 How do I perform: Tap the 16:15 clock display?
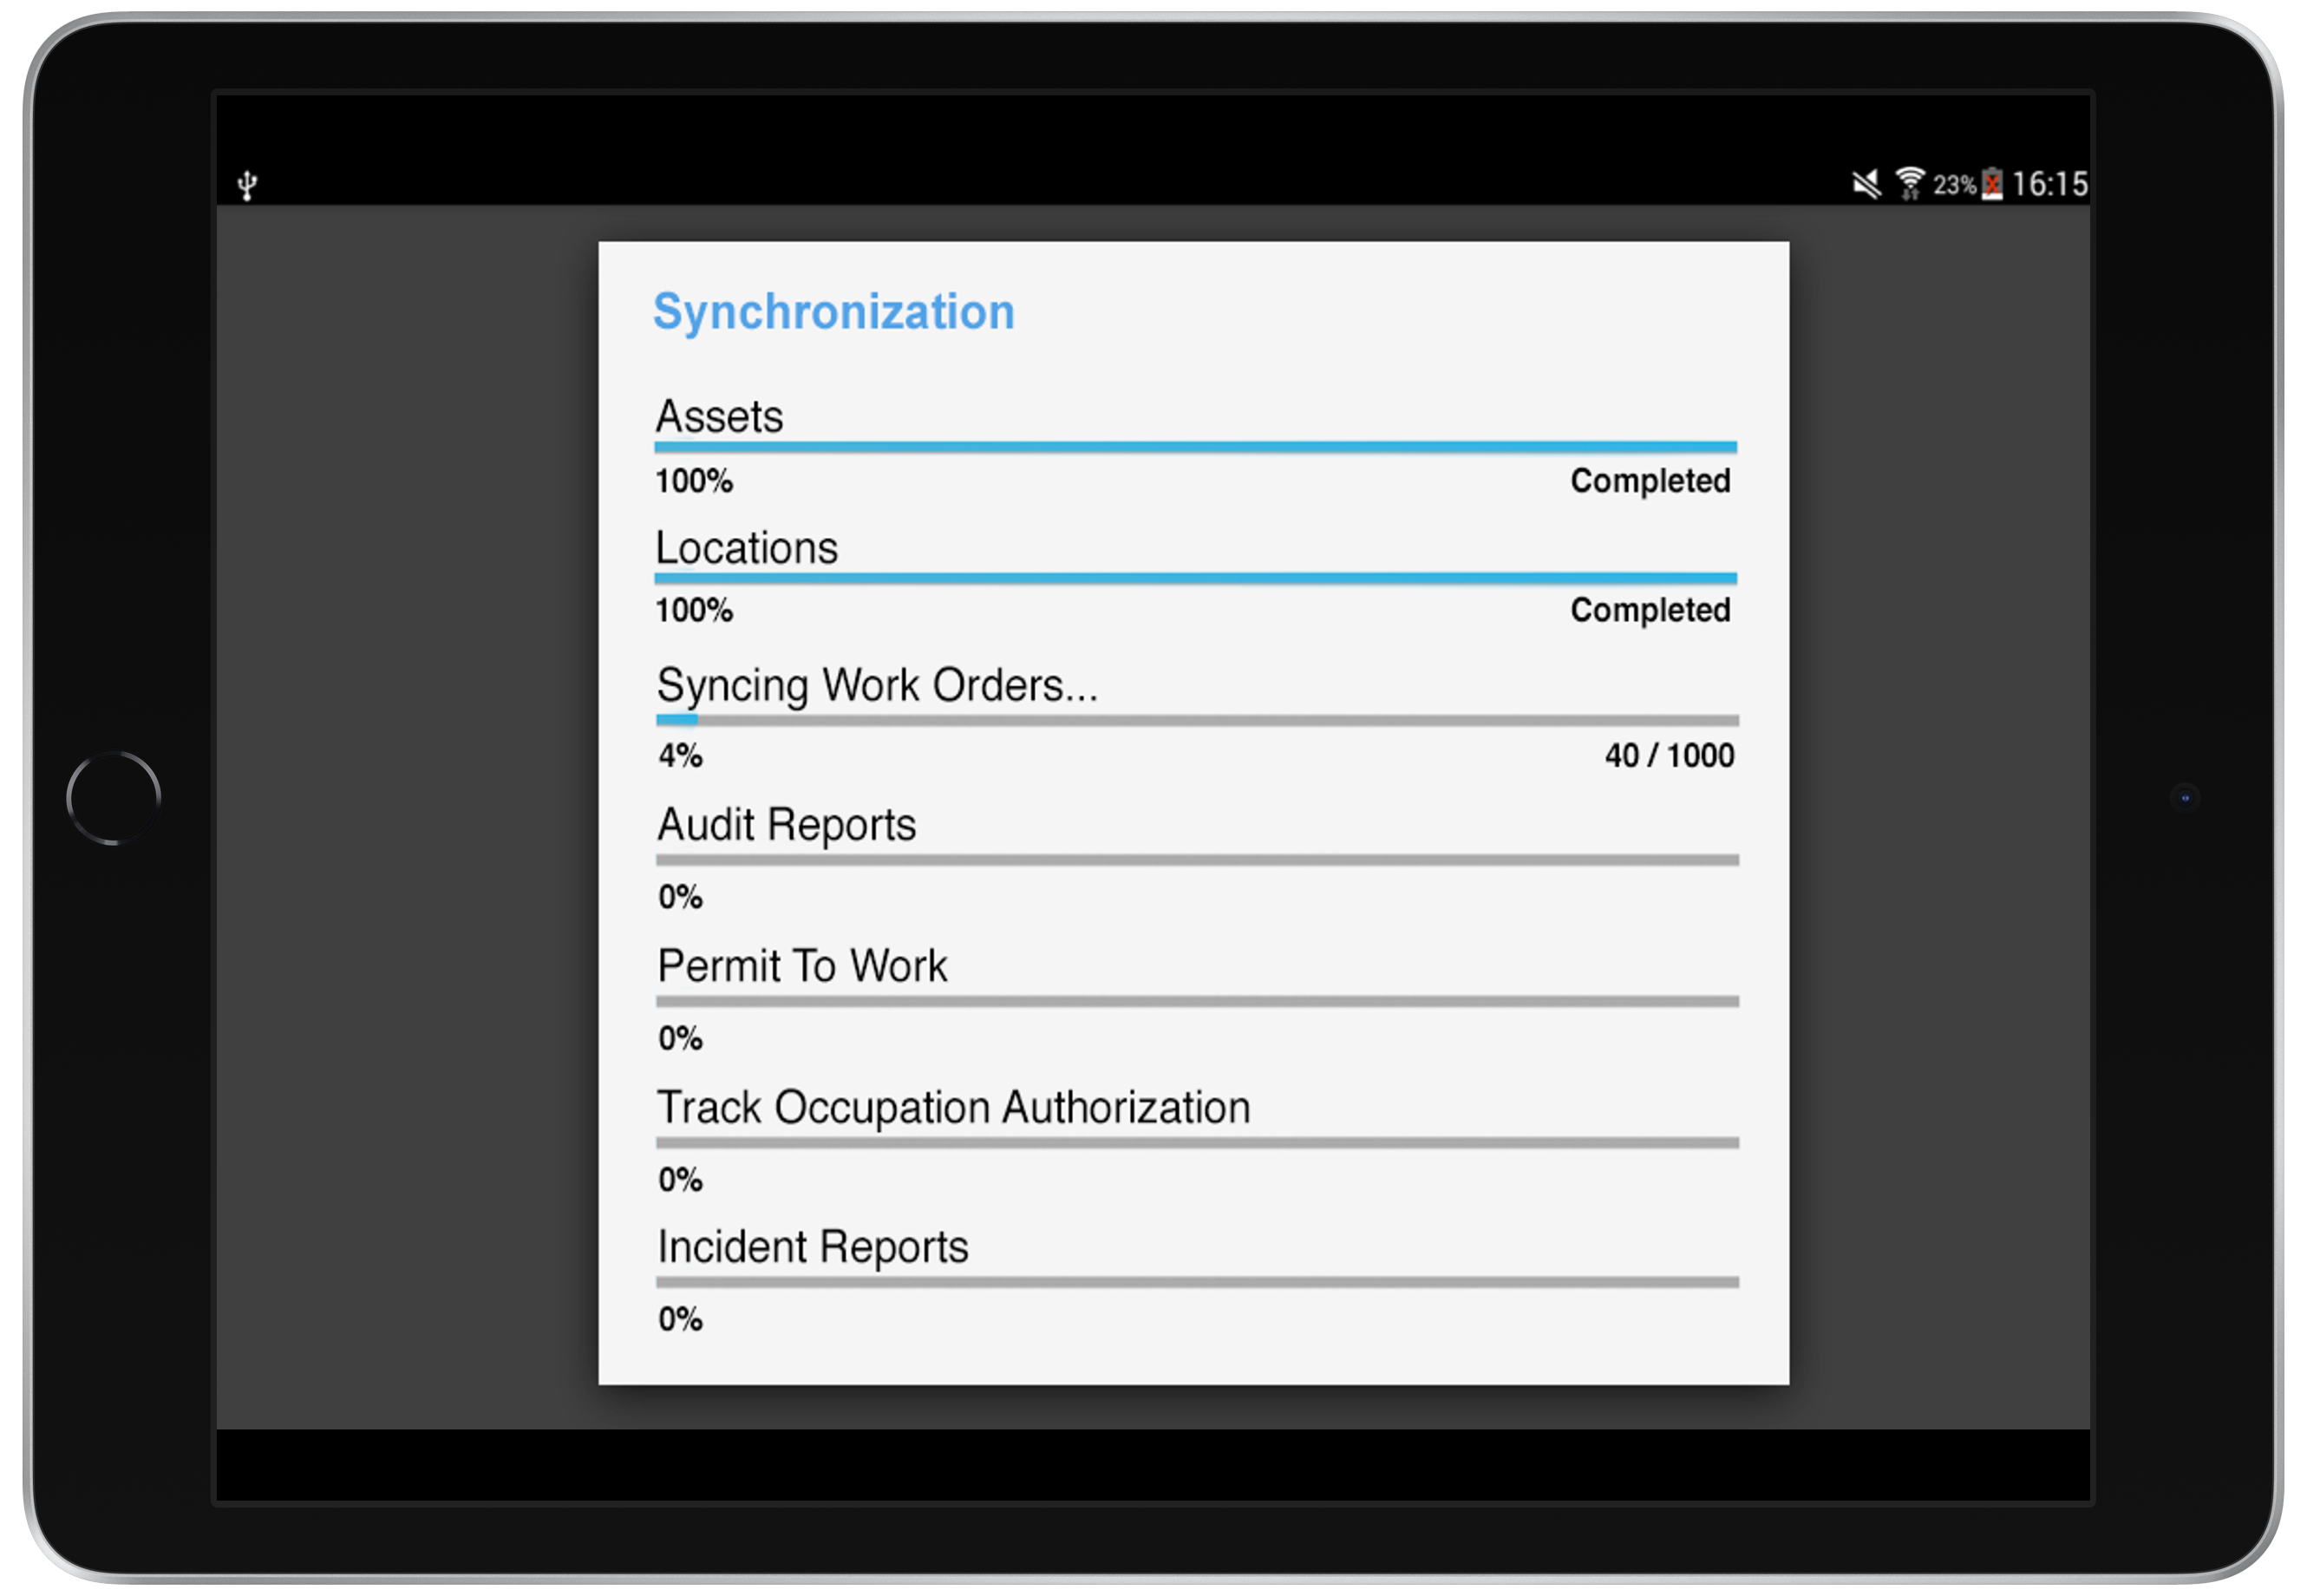(x=2049, y=184)
